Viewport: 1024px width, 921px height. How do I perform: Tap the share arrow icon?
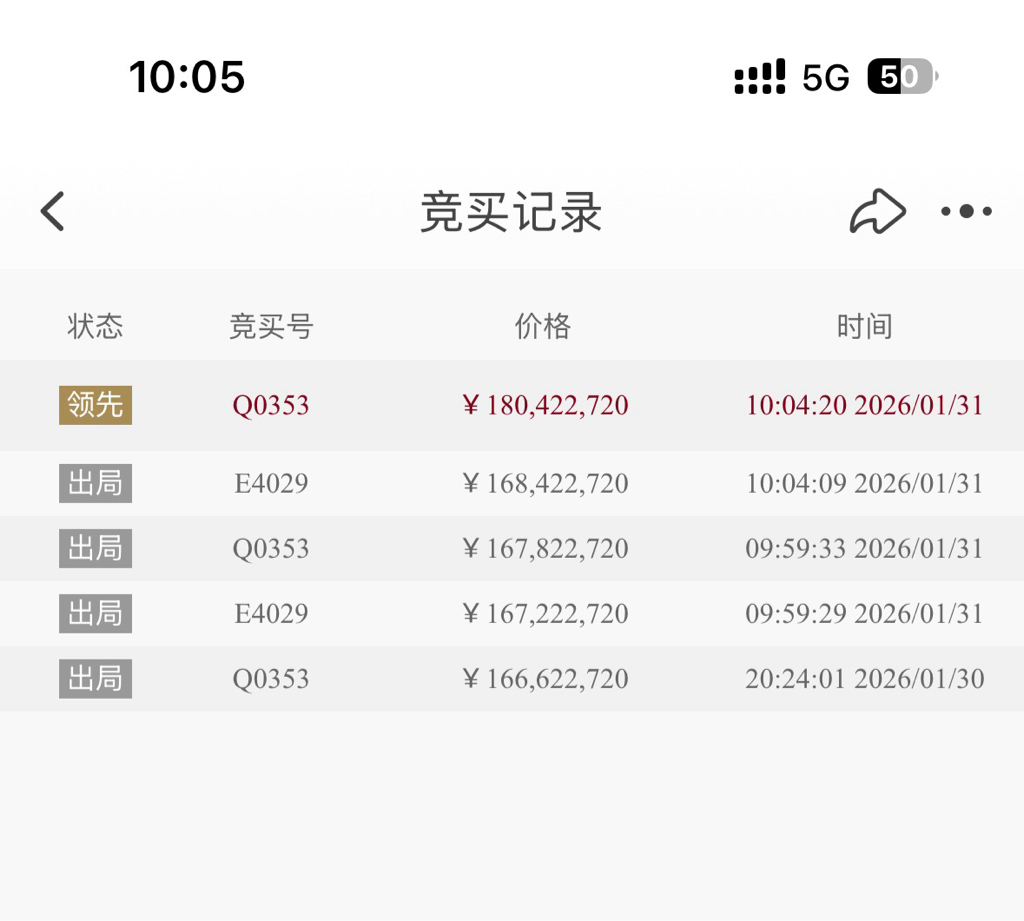point(877,211)
